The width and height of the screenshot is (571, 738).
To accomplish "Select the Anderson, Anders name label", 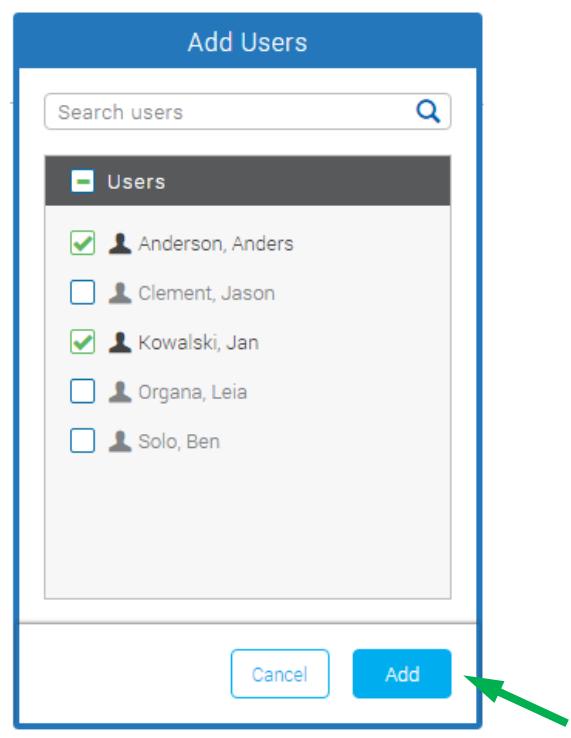I will (216, 244).
